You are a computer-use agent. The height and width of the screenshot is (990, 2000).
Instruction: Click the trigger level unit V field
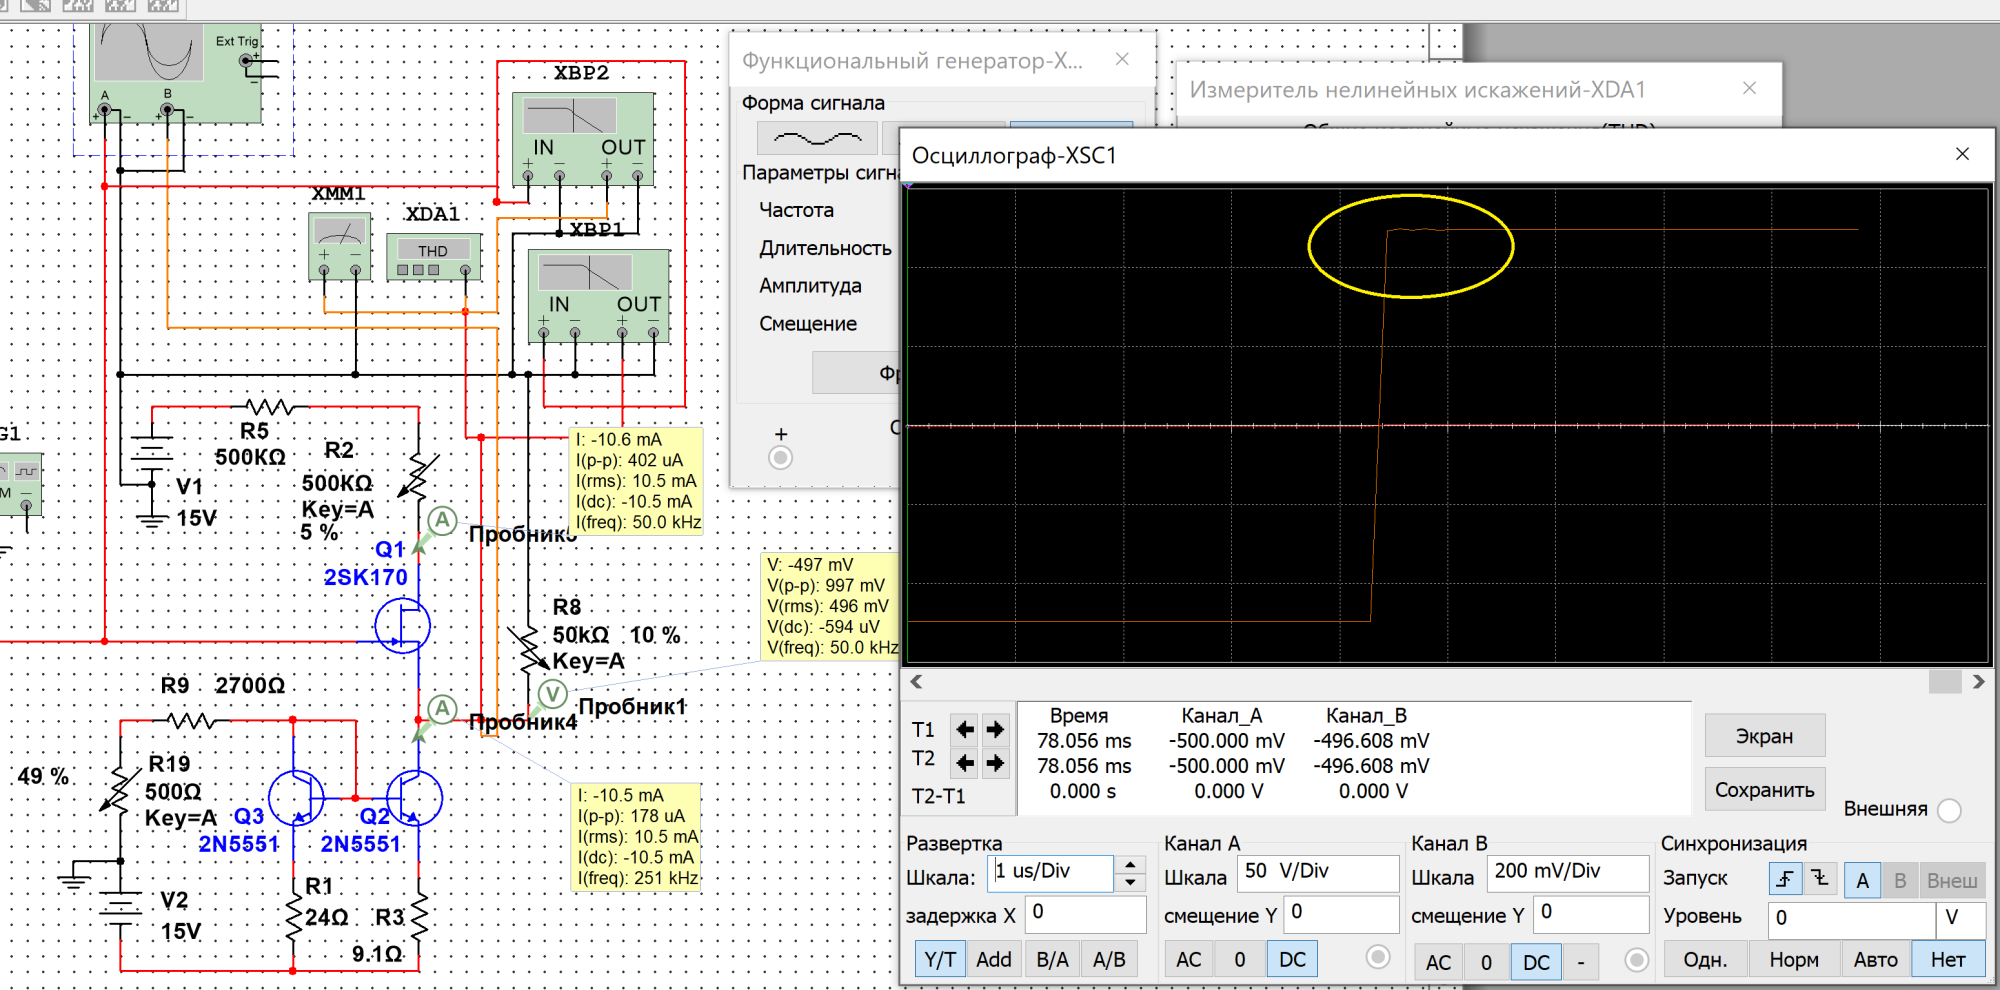tap(1961, 920)
